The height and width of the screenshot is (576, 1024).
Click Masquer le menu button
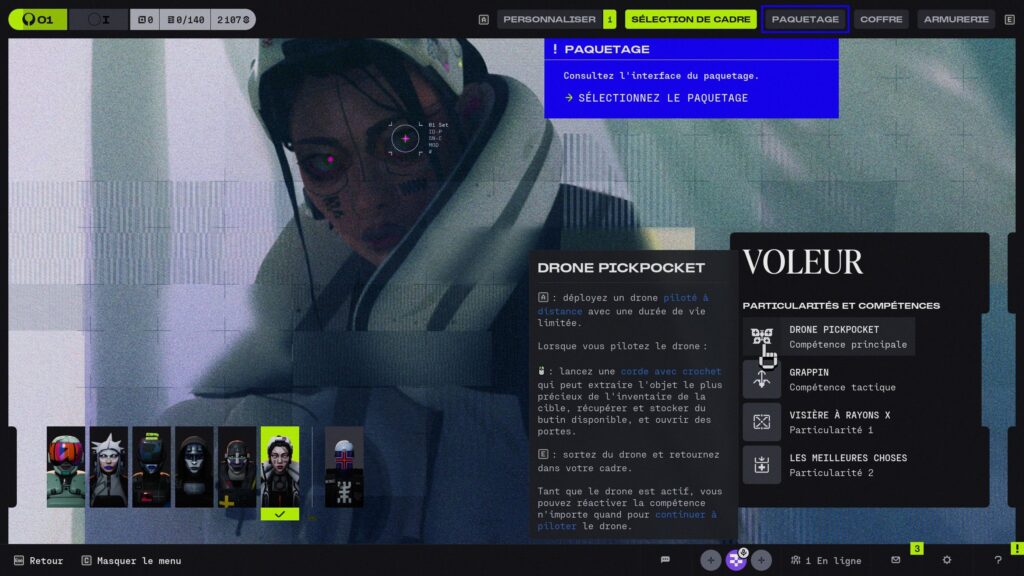click(138, 561)
